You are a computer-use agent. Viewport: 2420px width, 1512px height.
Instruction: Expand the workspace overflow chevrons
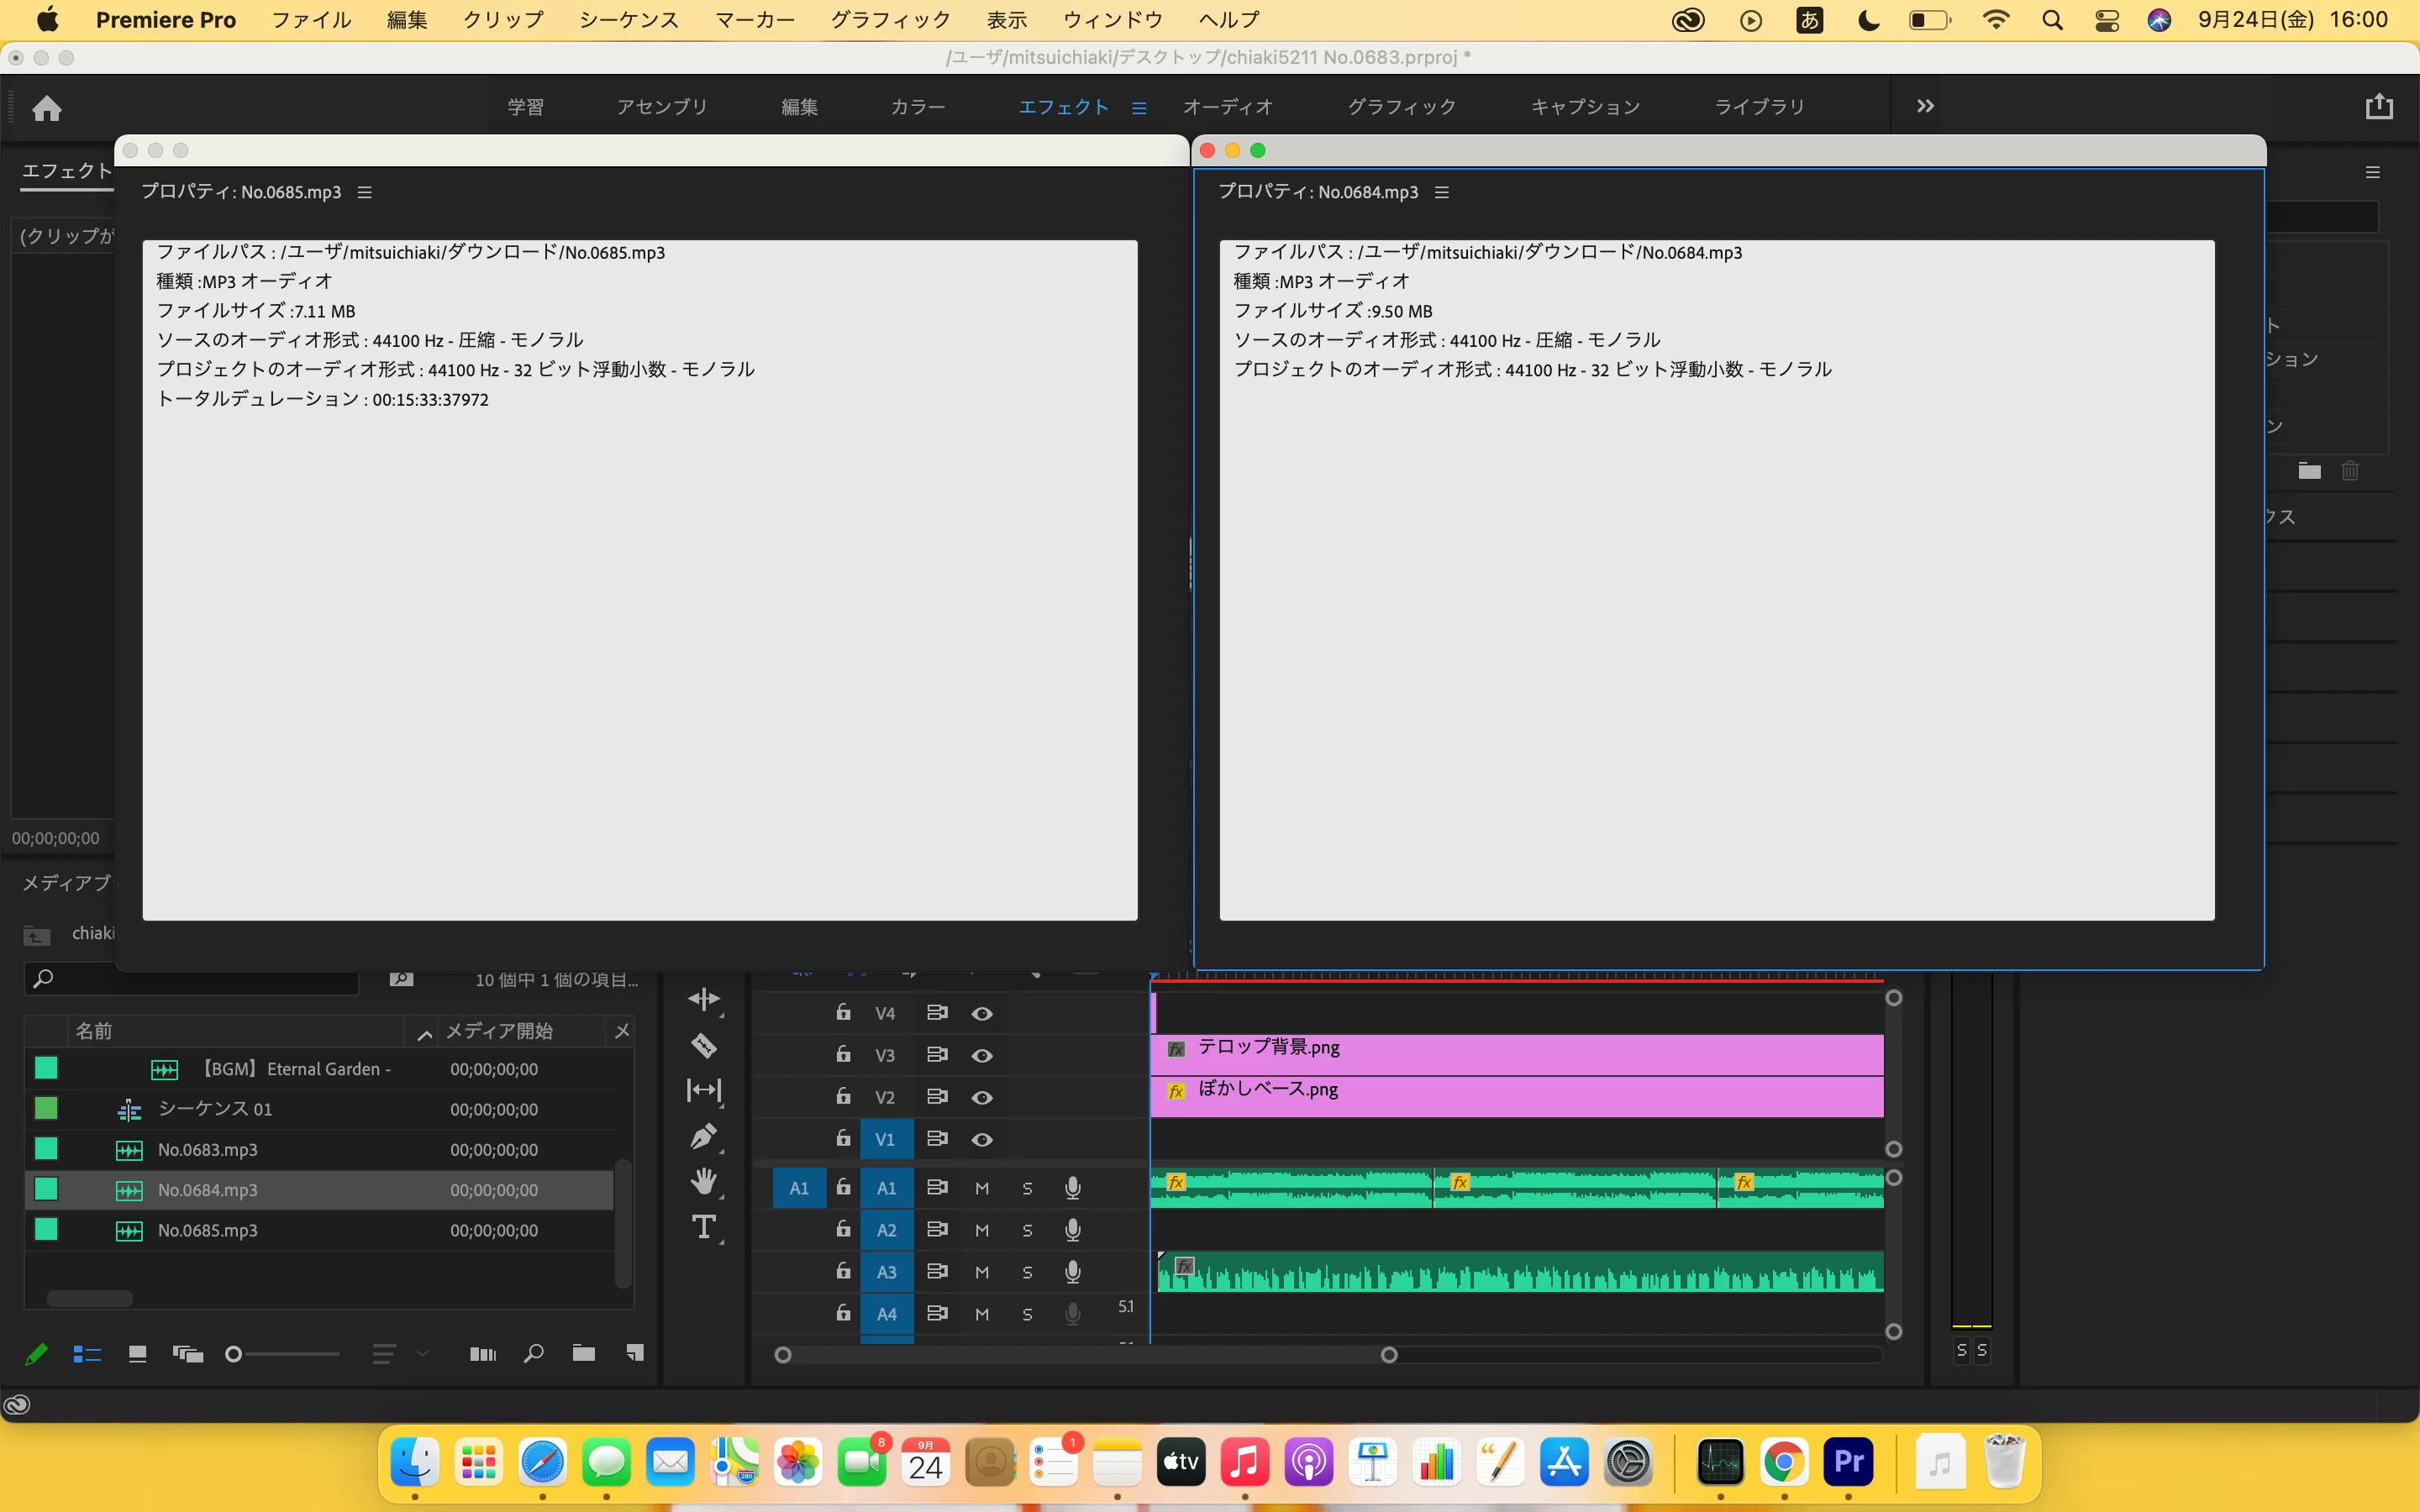pos(1925,106)
